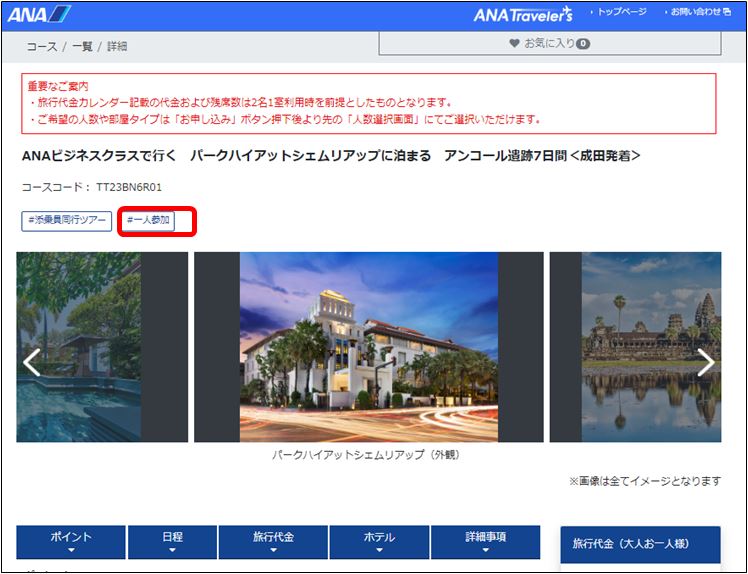Click down arrow under 旅行代金 tab
The width and height of the screenshot is (748, 574).
[x=273, y=550]
